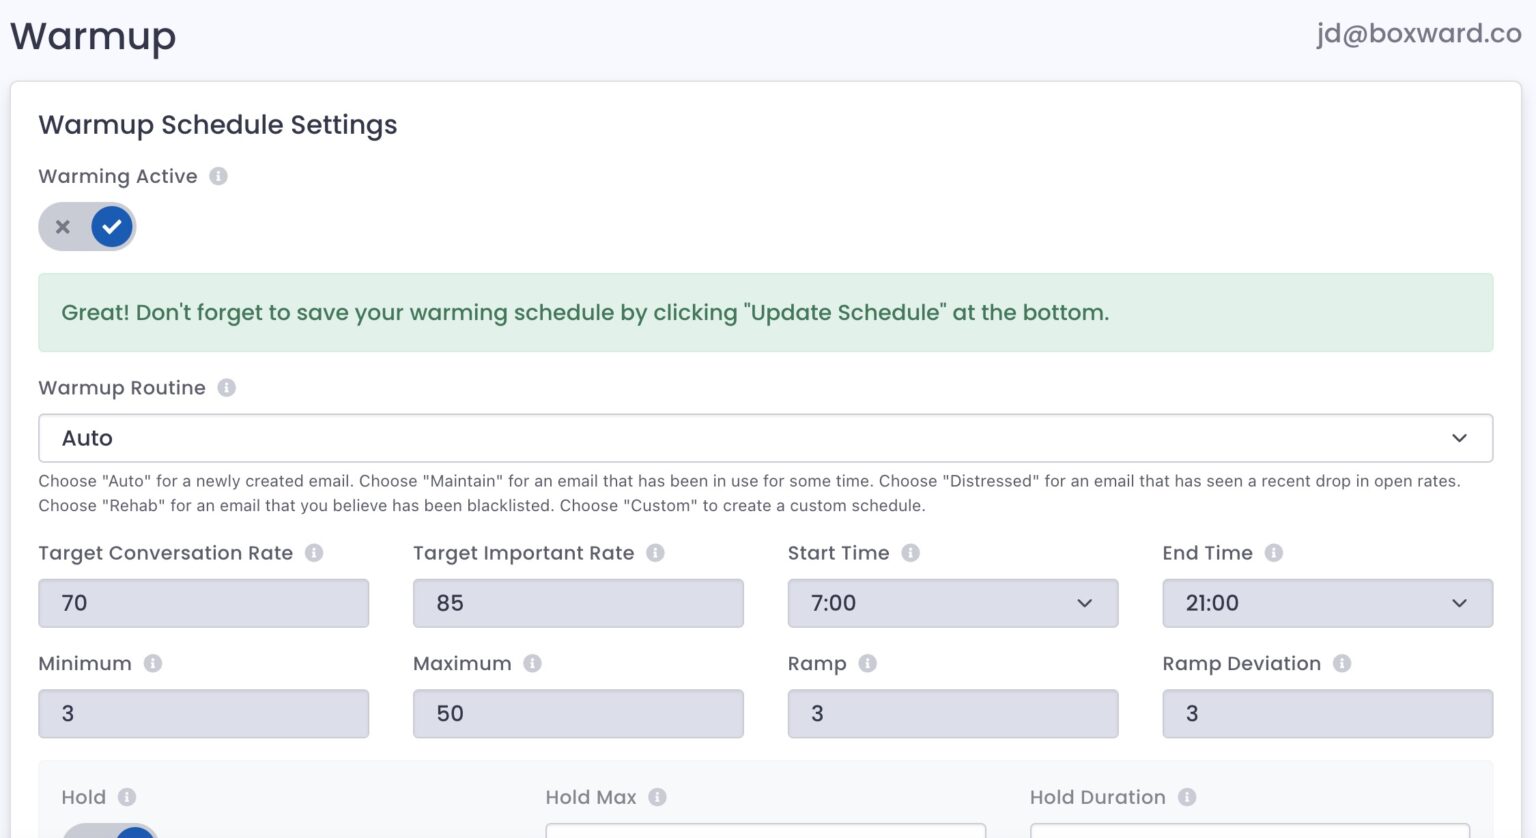Click info icon next to Hold Max
Viewport: 1536px width, 838px height.
(x=657, y=797)
